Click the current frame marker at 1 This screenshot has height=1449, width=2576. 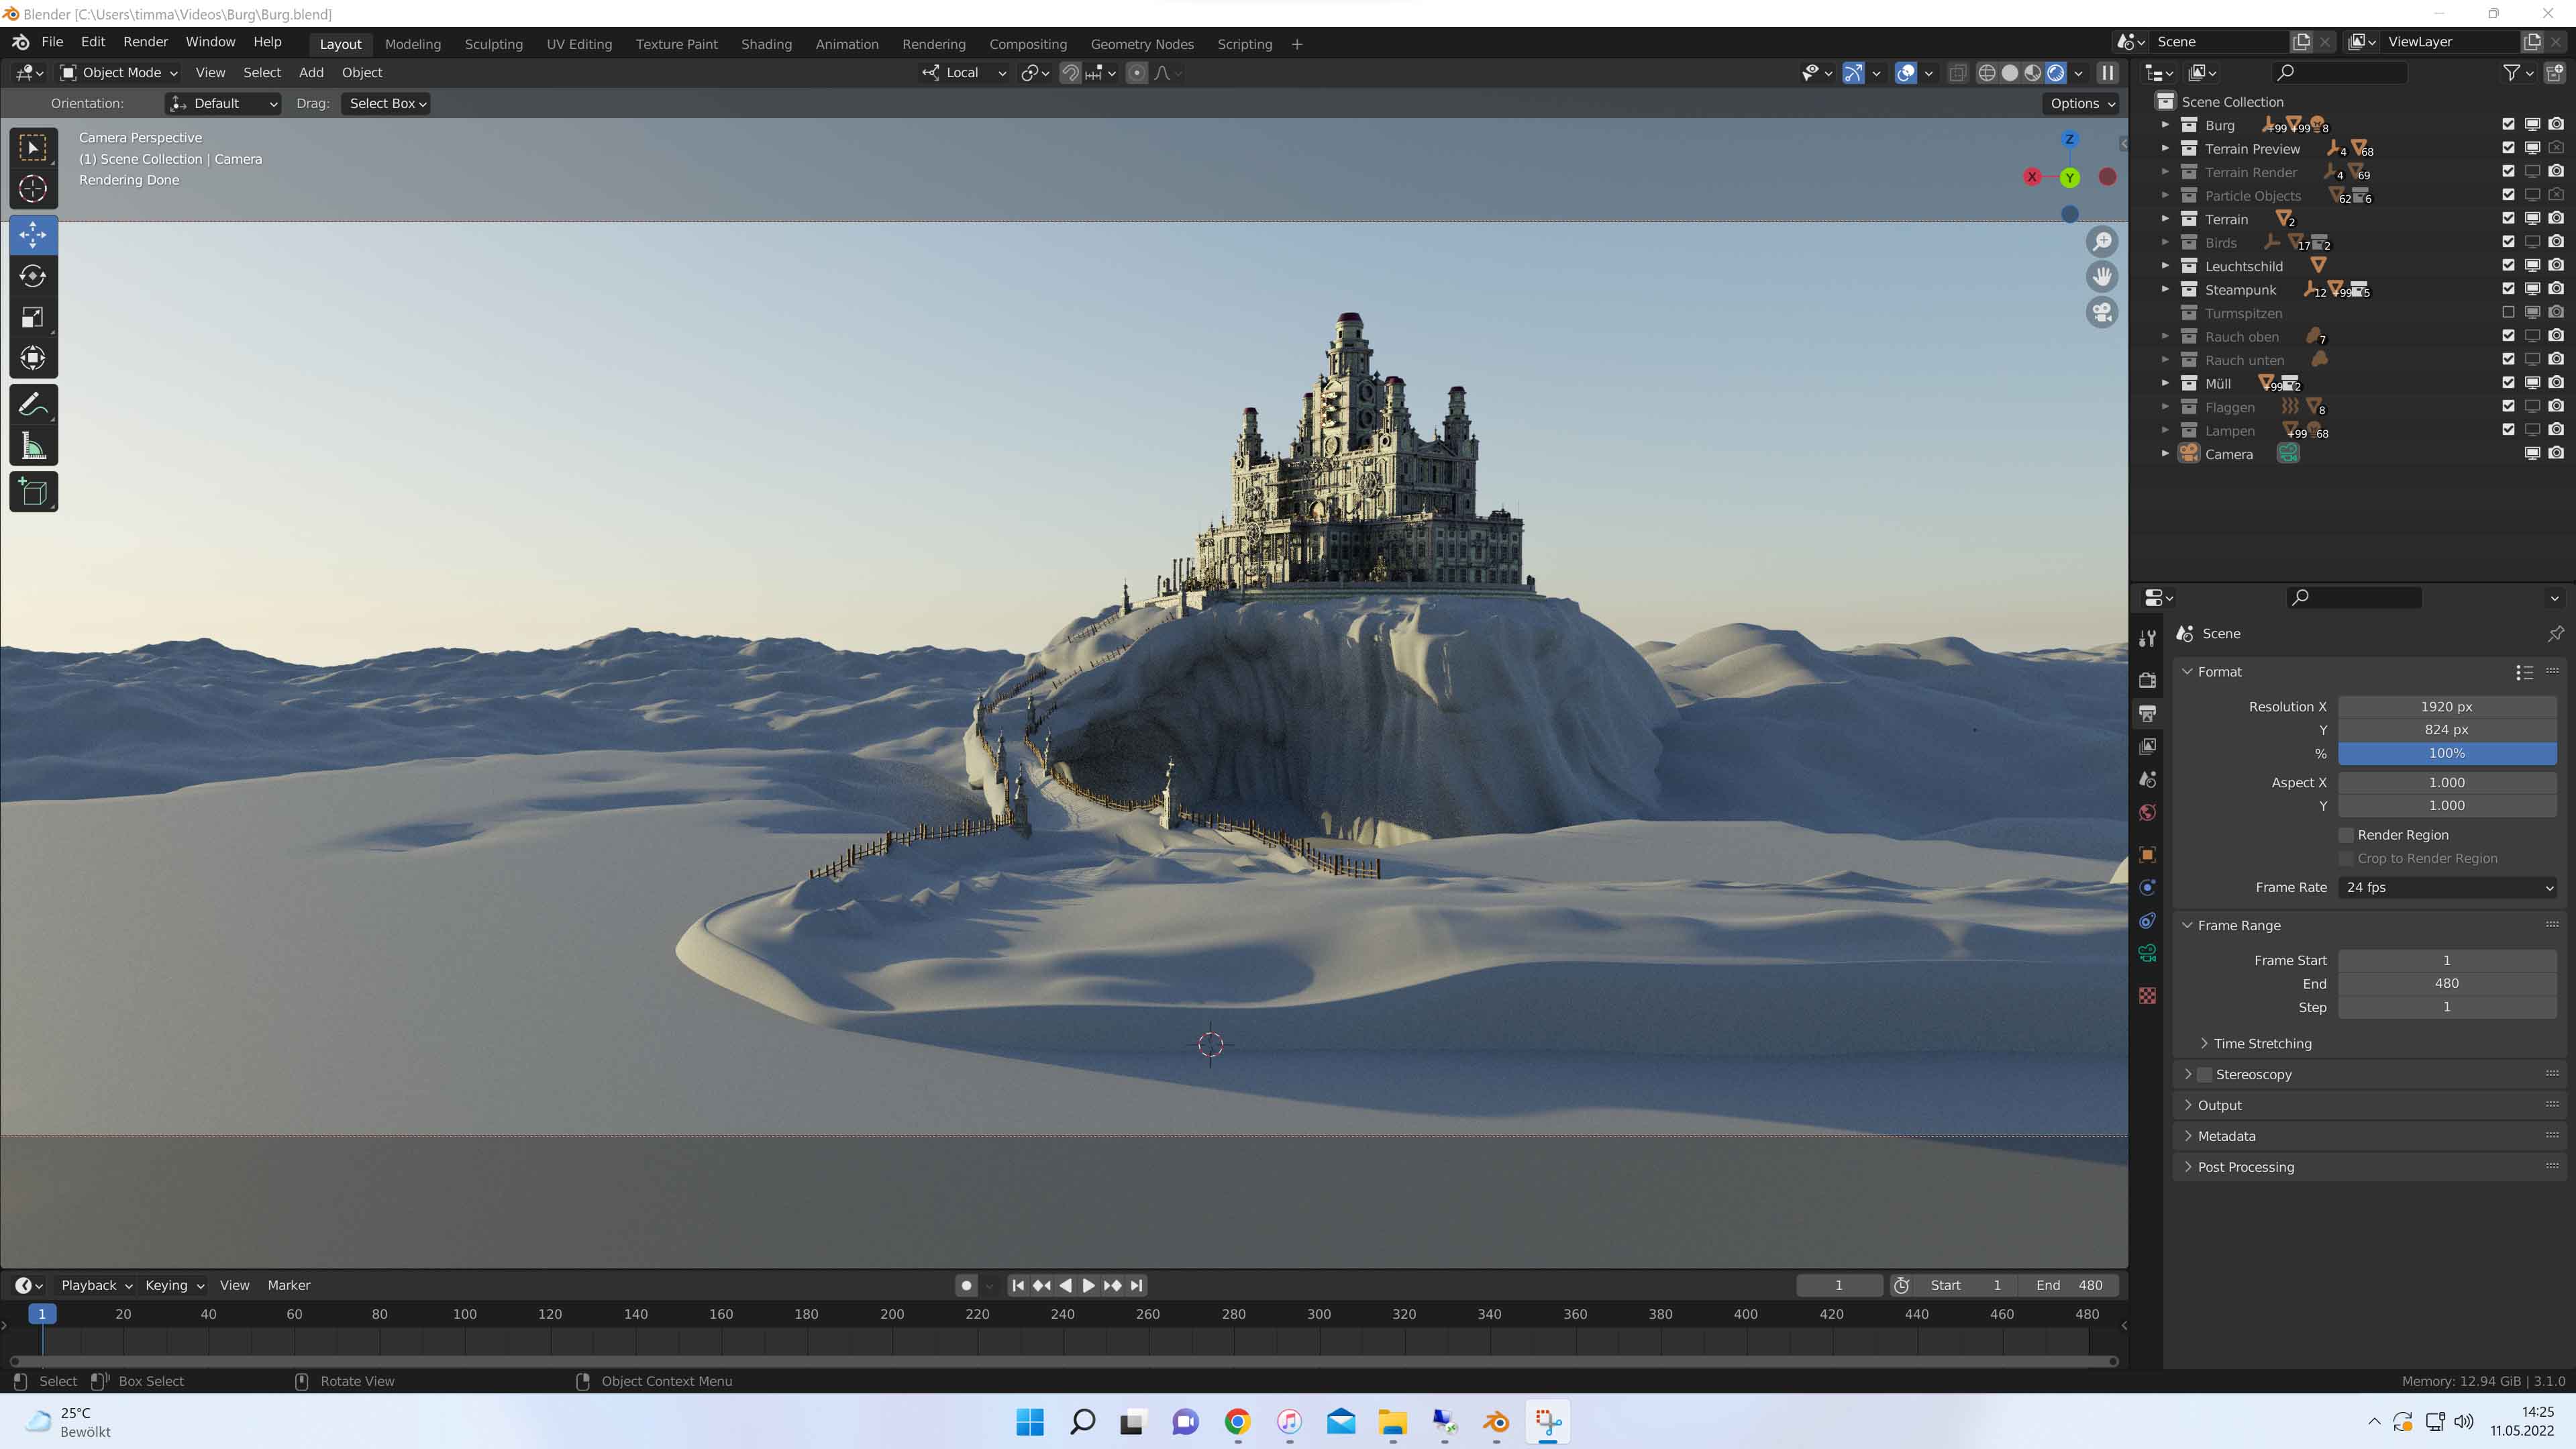click(x=42, y=1314)
